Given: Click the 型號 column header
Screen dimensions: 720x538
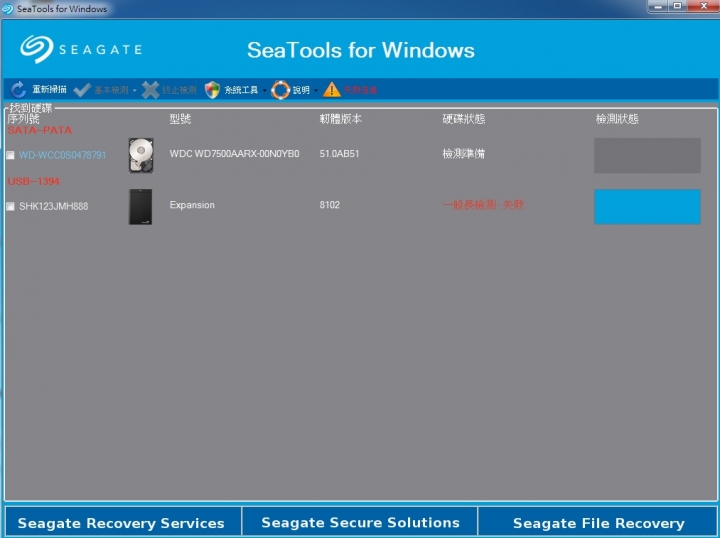Looking at the screenshot, I should pyautogui.click(x=180, y=119).
